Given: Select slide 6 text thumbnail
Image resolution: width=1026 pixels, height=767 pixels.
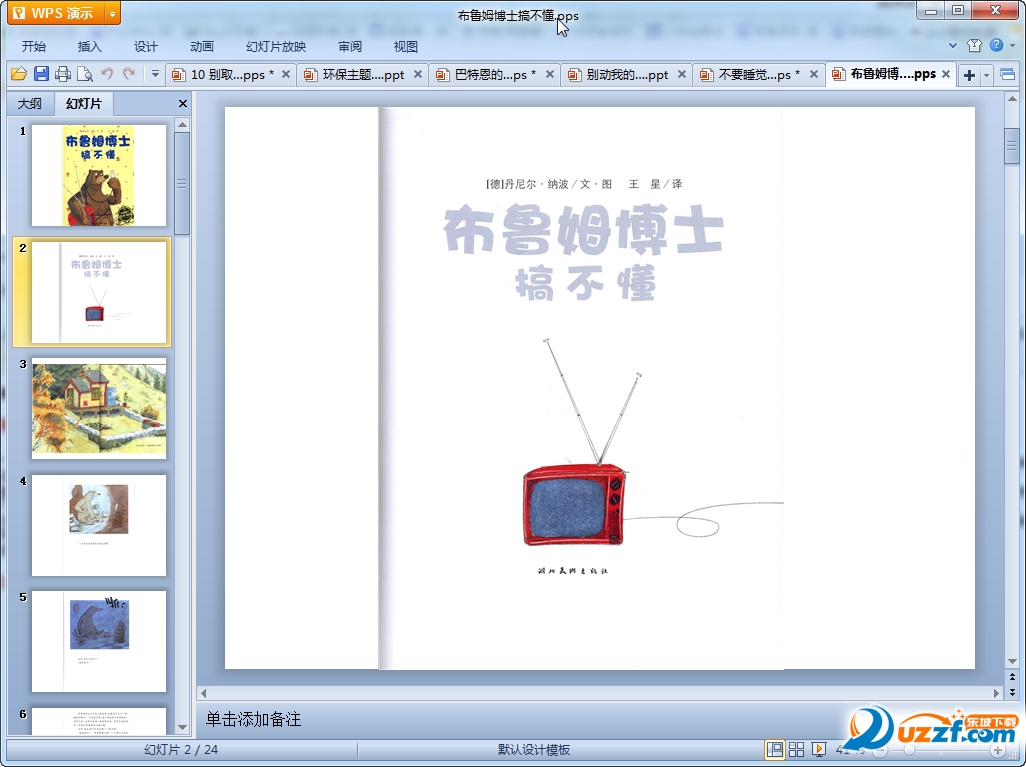Looking at the screenshot, I should point(99,721).
